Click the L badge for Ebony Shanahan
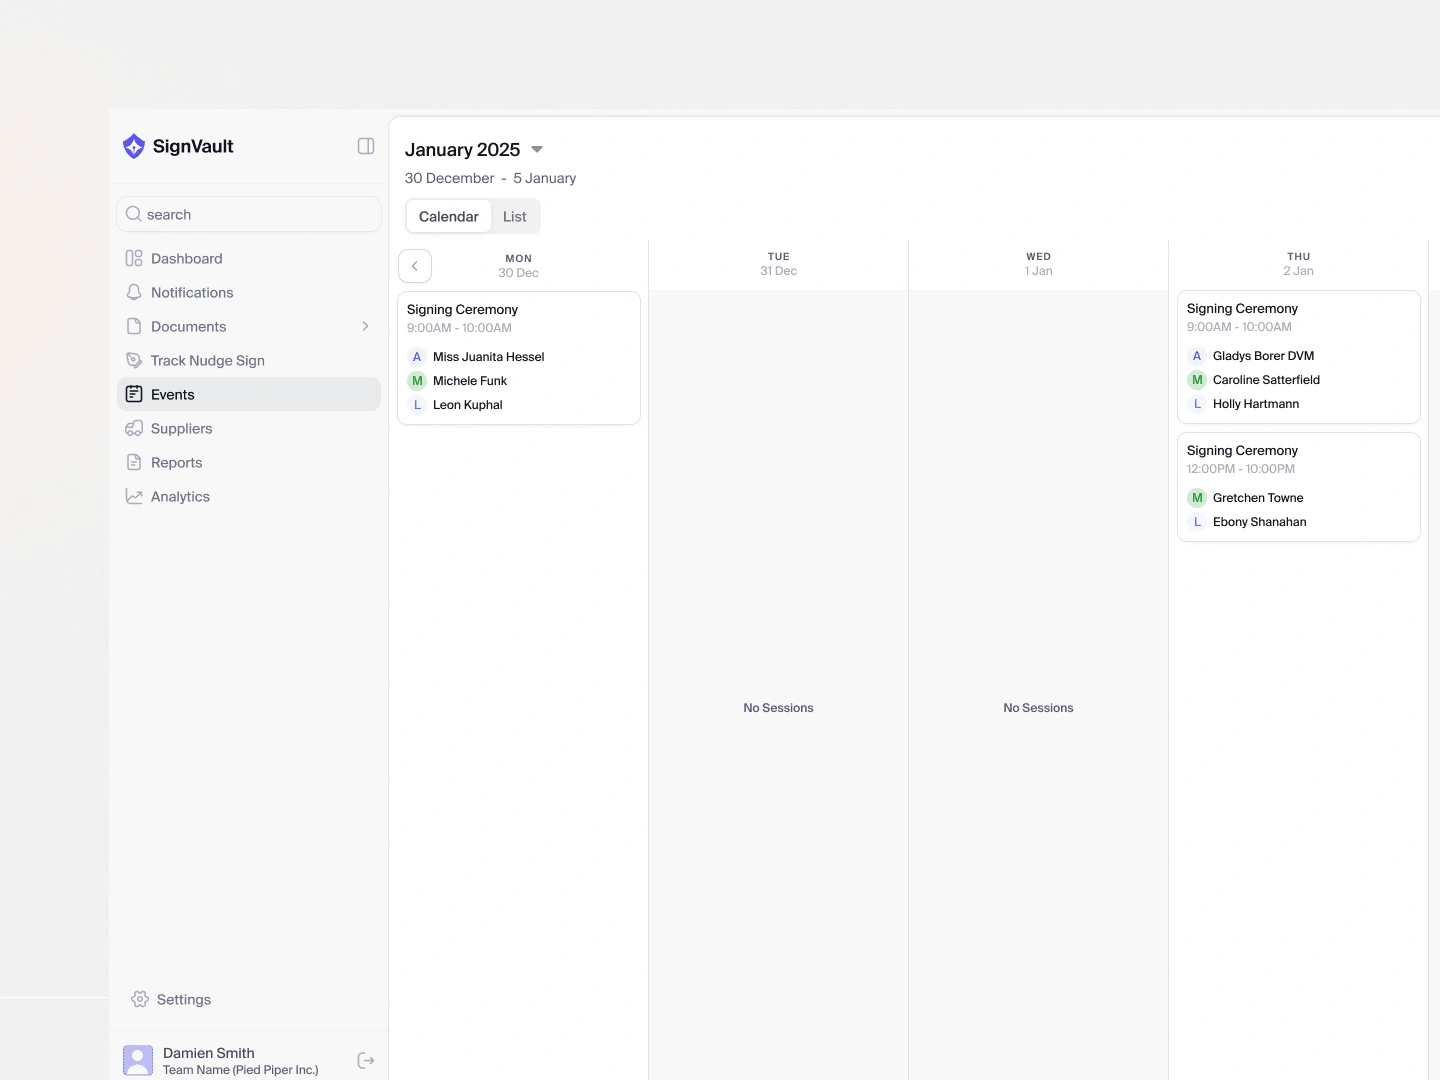Image resolution: width=1440 pixels, height=1080 pixels. (x=1197, y=522)
